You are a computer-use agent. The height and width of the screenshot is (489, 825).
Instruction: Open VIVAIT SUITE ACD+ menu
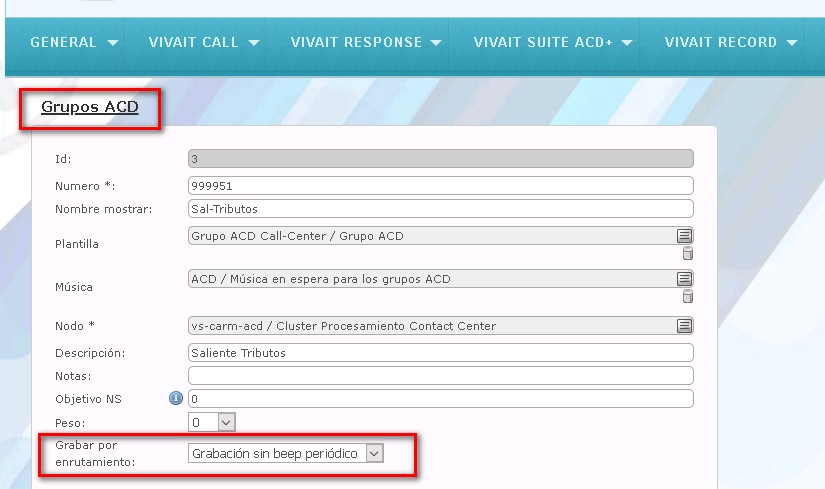tap(552, 42)
